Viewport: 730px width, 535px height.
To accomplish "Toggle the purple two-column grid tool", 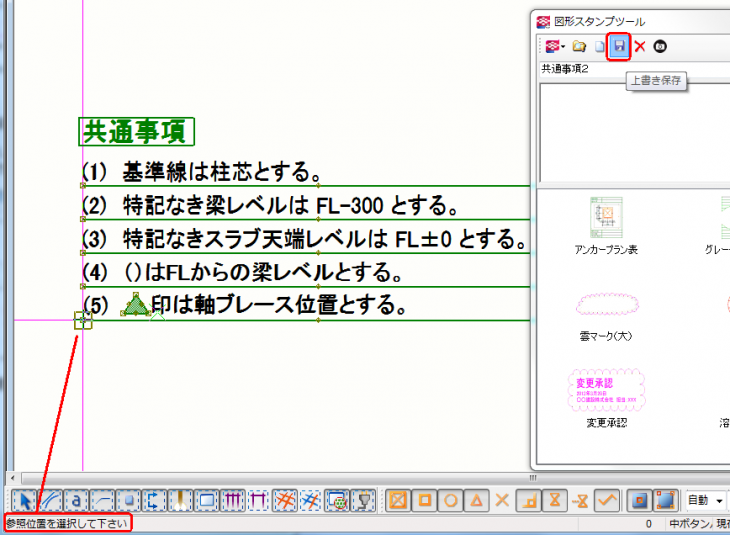I will pos(258,501).
